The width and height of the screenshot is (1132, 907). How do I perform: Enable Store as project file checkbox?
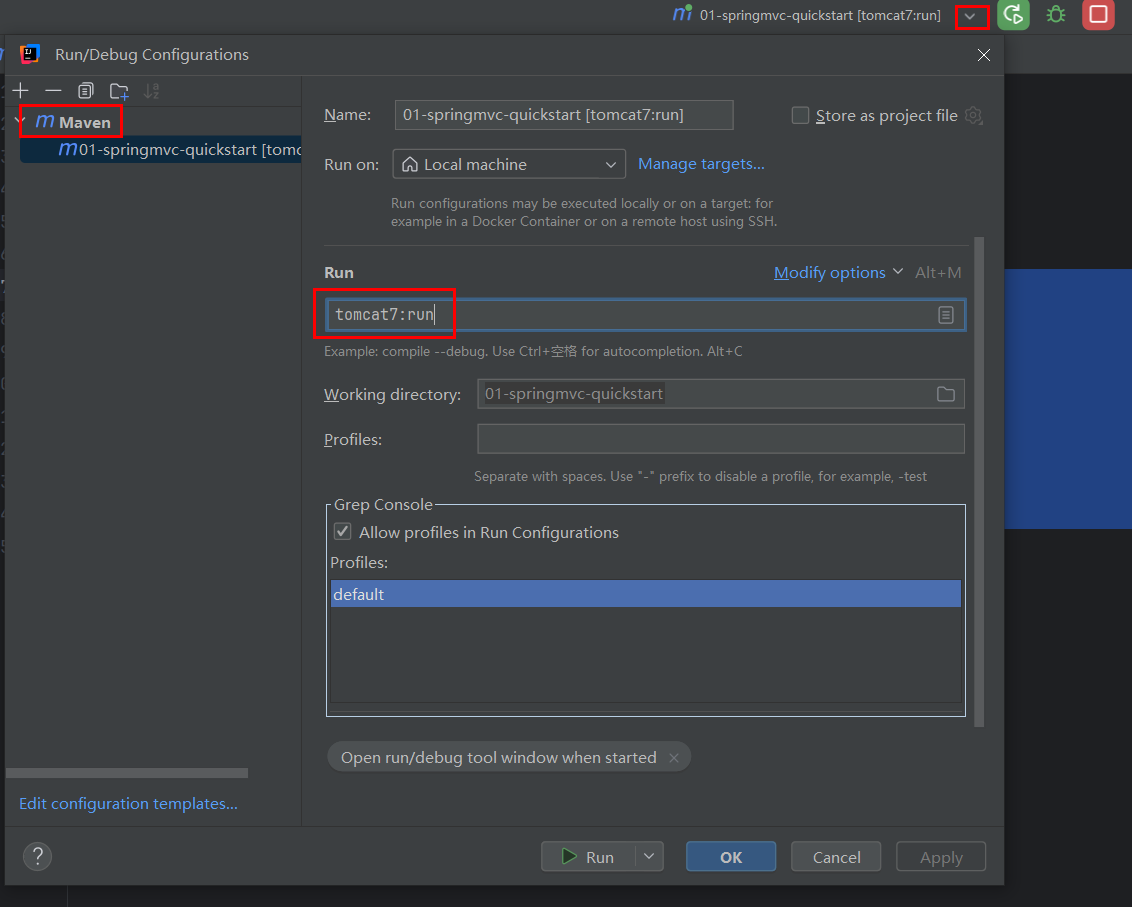pos(800,116)
